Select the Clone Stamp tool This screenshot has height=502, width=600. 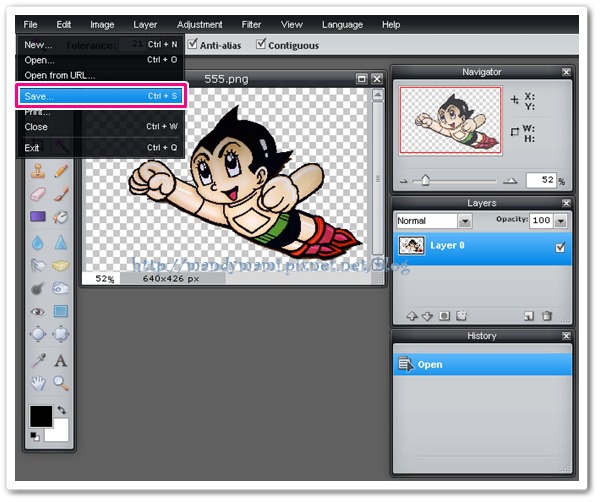[38, 171]
